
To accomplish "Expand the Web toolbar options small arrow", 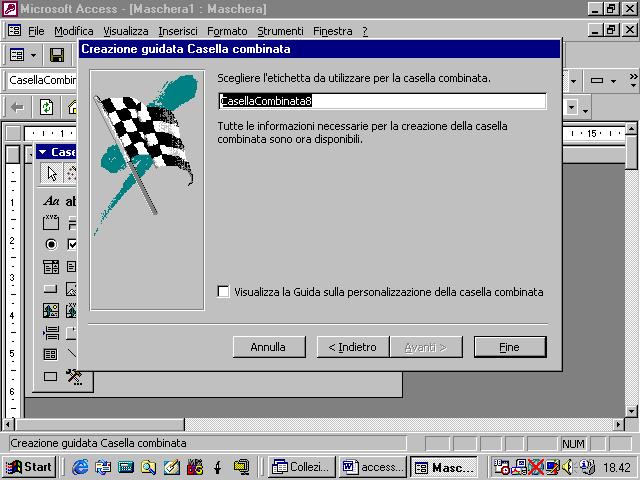I will click(586, 111).
